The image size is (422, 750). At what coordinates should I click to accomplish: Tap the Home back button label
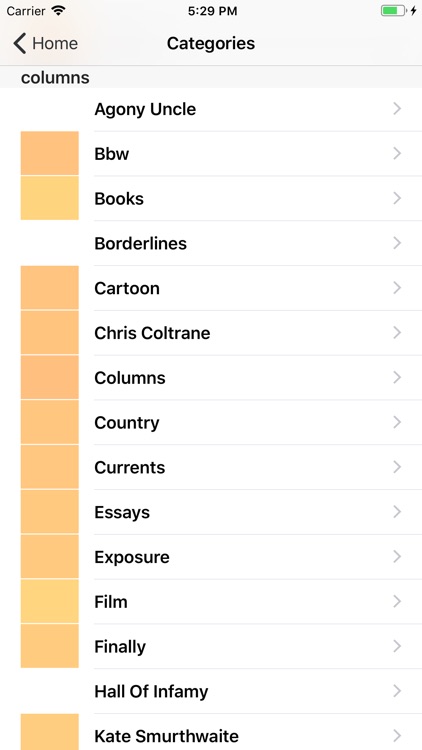point(55,44)
